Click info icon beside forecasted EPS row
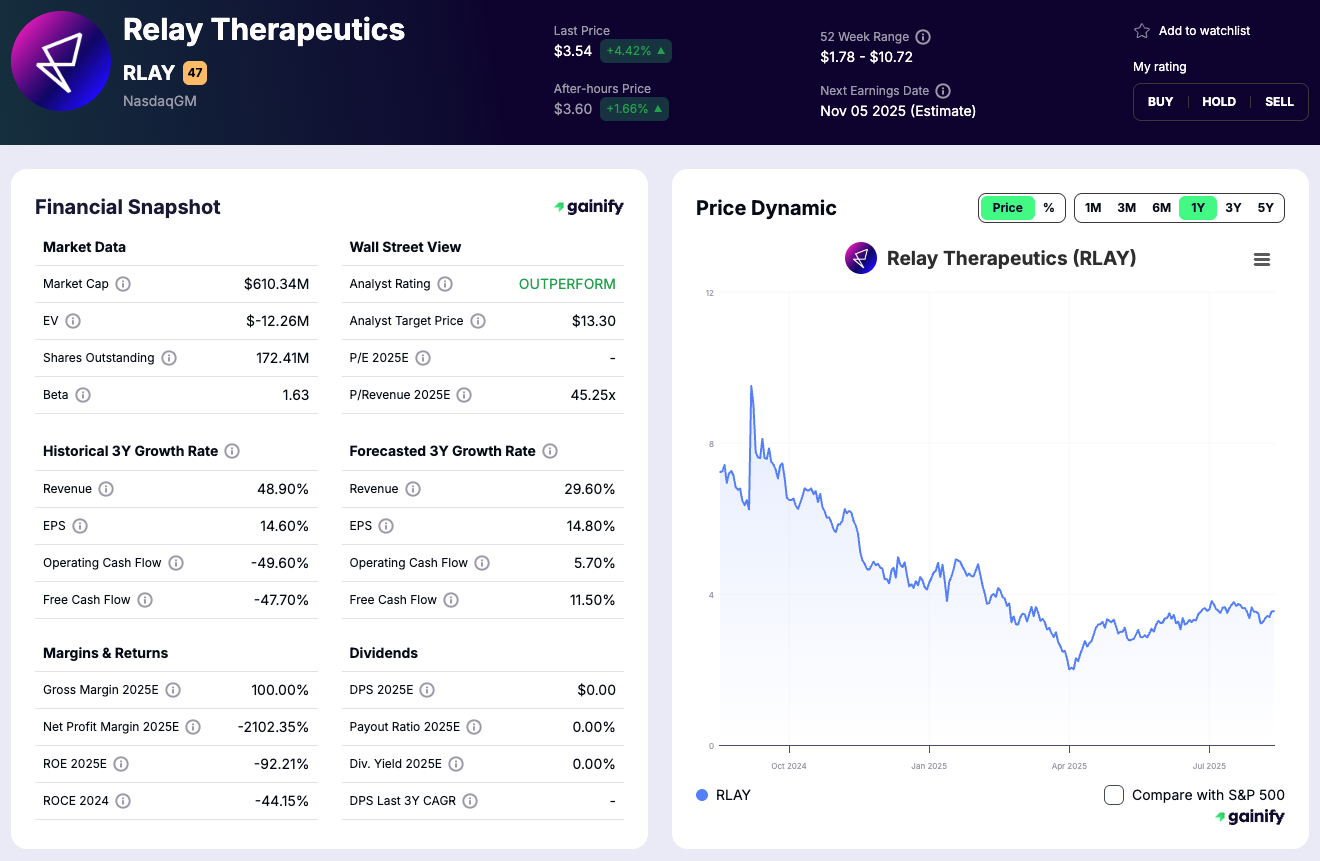1320x861 pixels. (x=386, y=526)
